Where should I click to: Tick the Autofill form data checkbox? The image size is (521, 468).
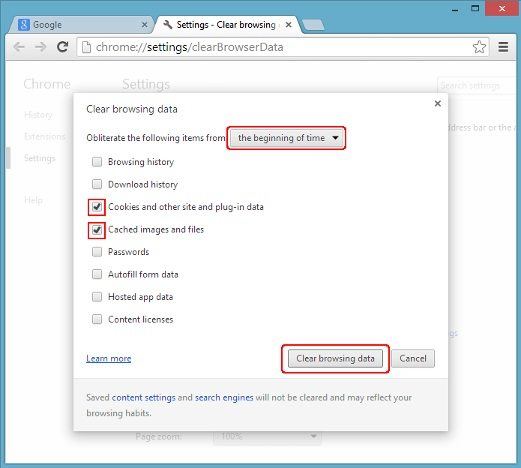tap(97, 274)
